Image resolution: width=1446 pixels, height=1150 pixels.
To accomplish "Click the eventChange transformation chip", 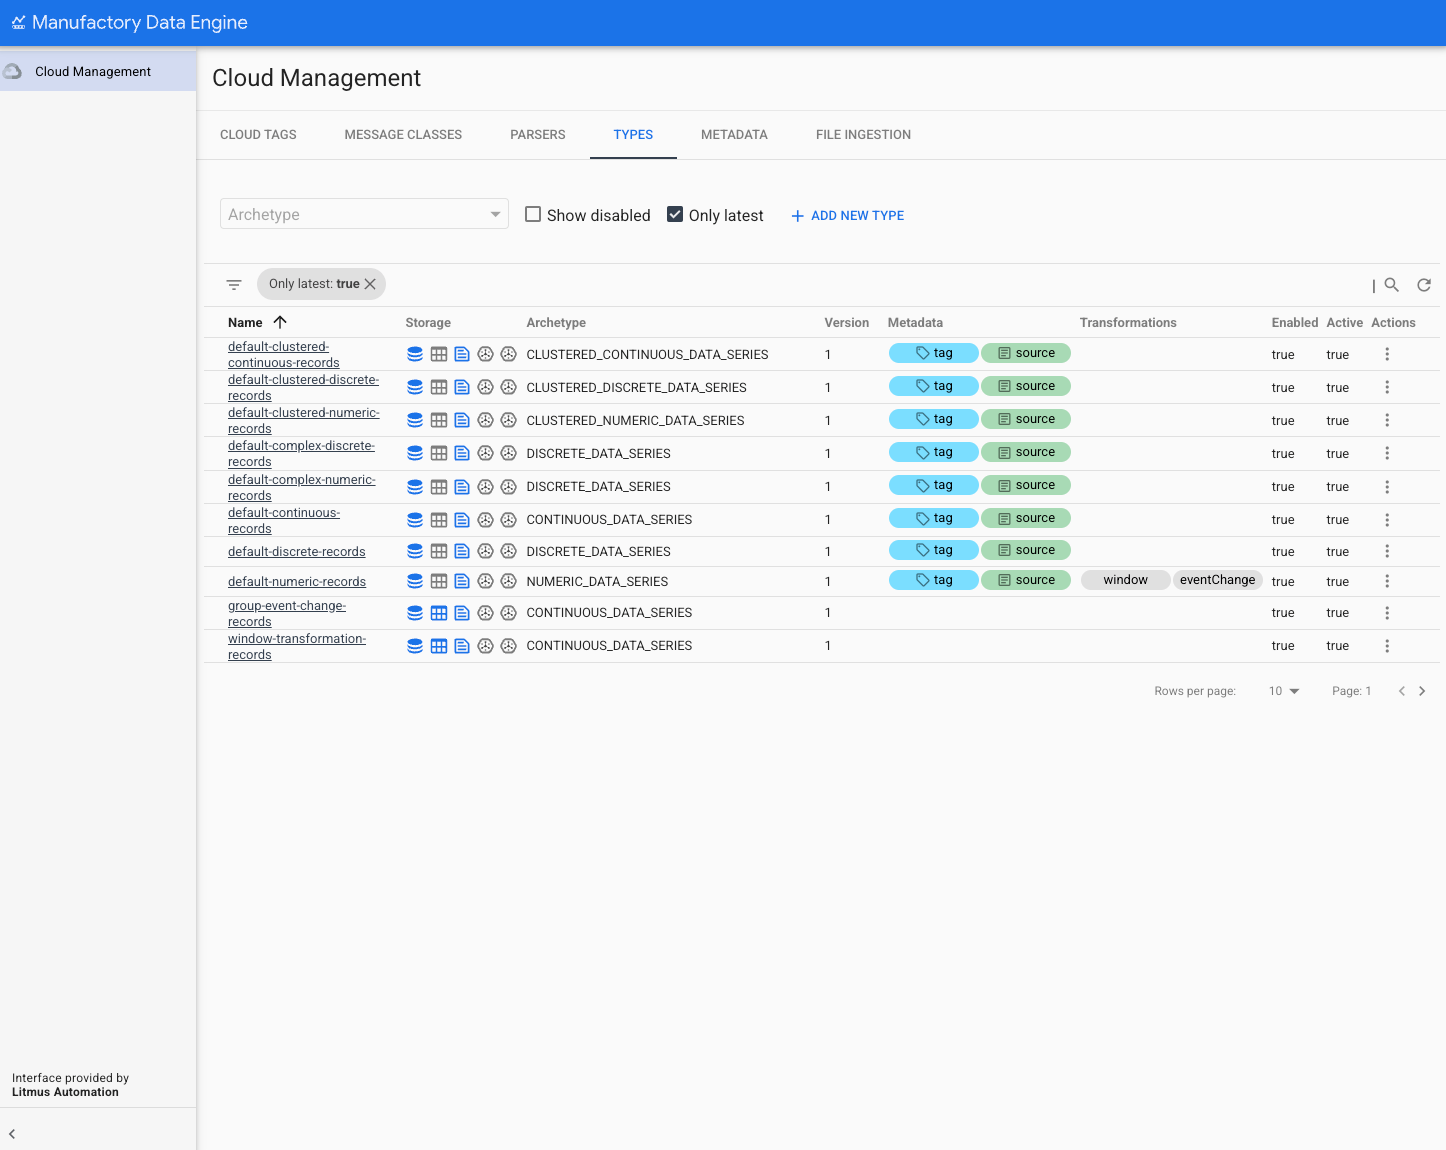I will (1217, 580).
